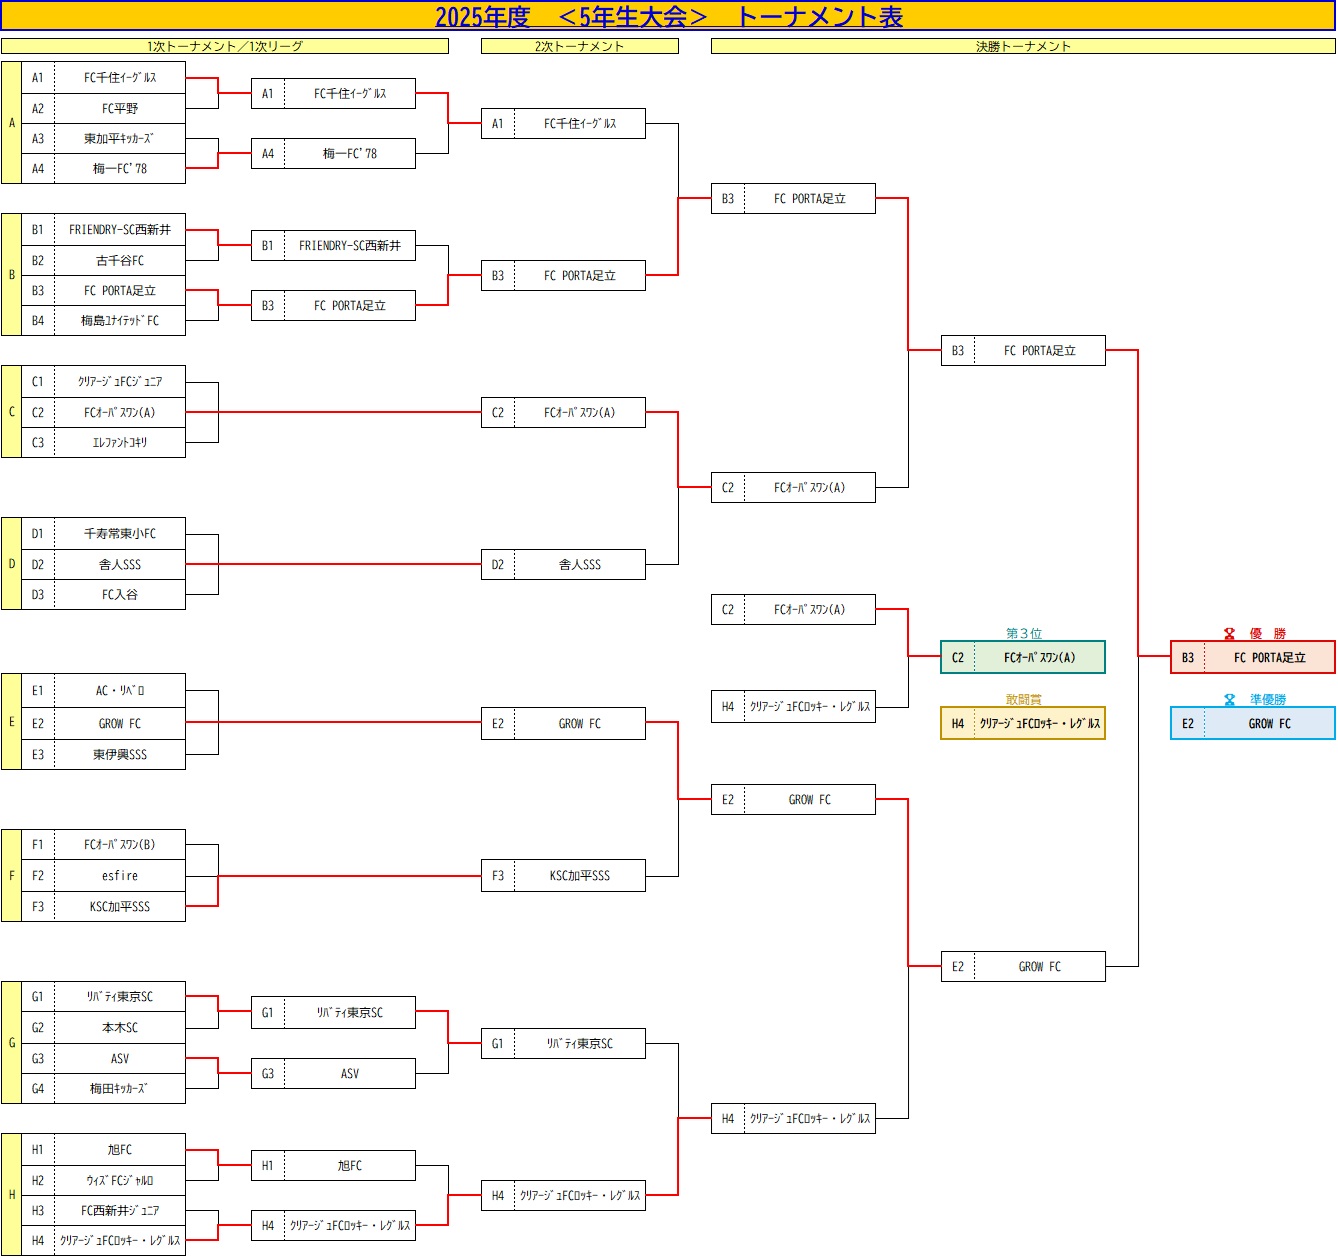Click the esfire team cell
Viewport: 1338px width, 1258px height.
pyautogui.click(x=120, y=875)
